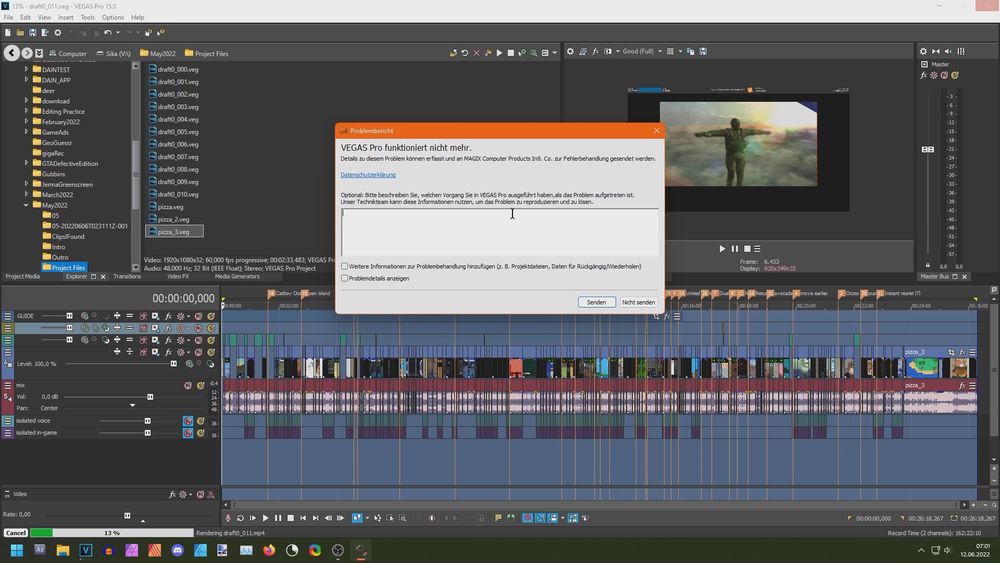
Task: Open Discord from the Windows taskbar
Action: click(177, 550)
